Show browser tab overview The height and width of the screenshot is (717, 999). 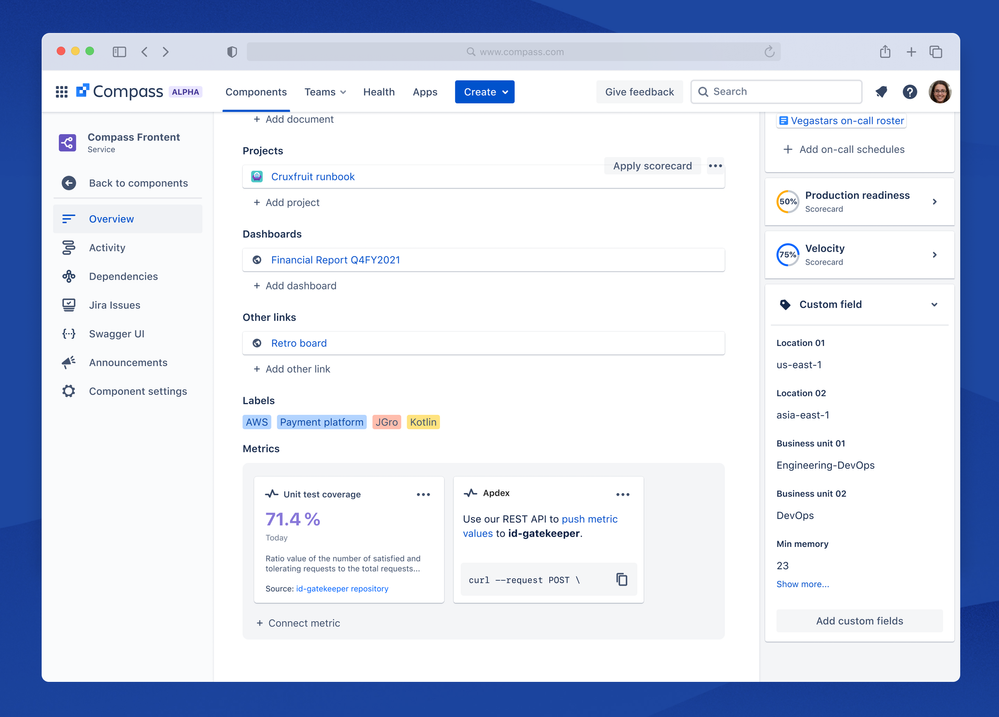935,52
